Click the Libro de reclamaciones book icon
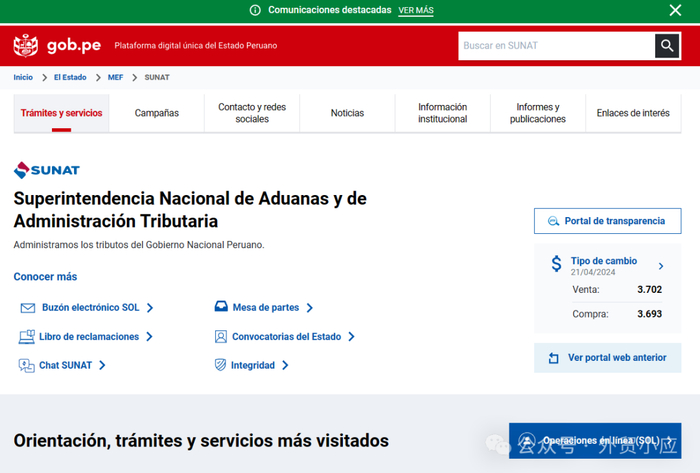This screenshot has height=473, width=700. coord(27,337)
